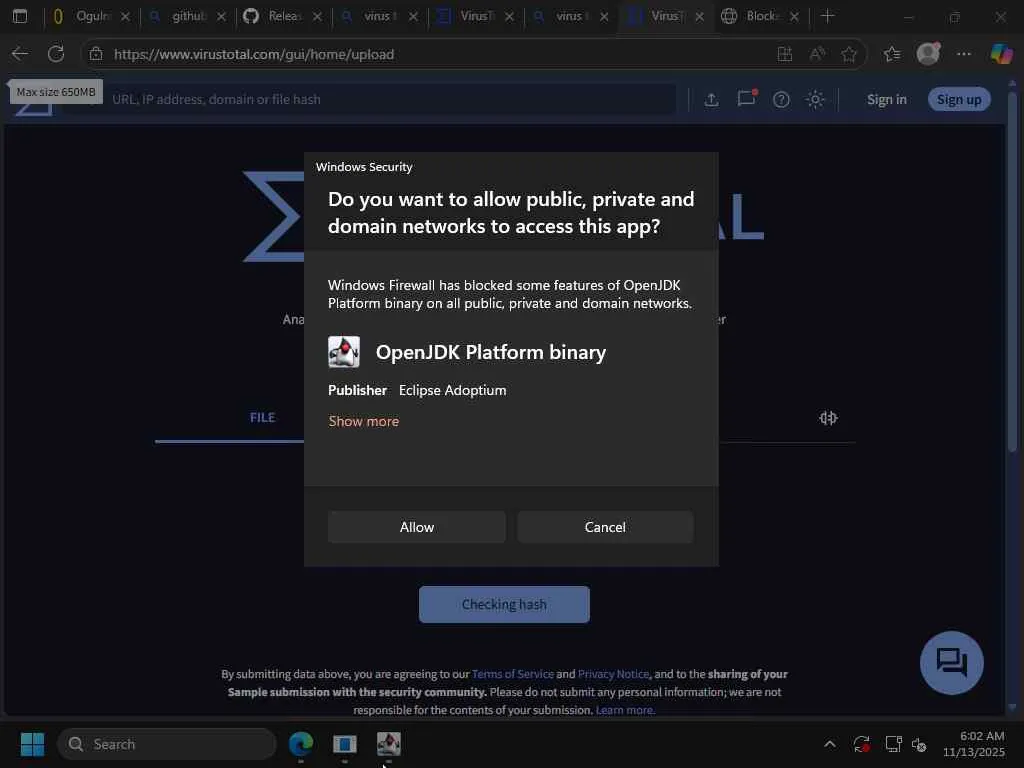Click the Read aloud icon in address bar
The height and width of the screenshot is (768, 1024).
coord(817,54)
